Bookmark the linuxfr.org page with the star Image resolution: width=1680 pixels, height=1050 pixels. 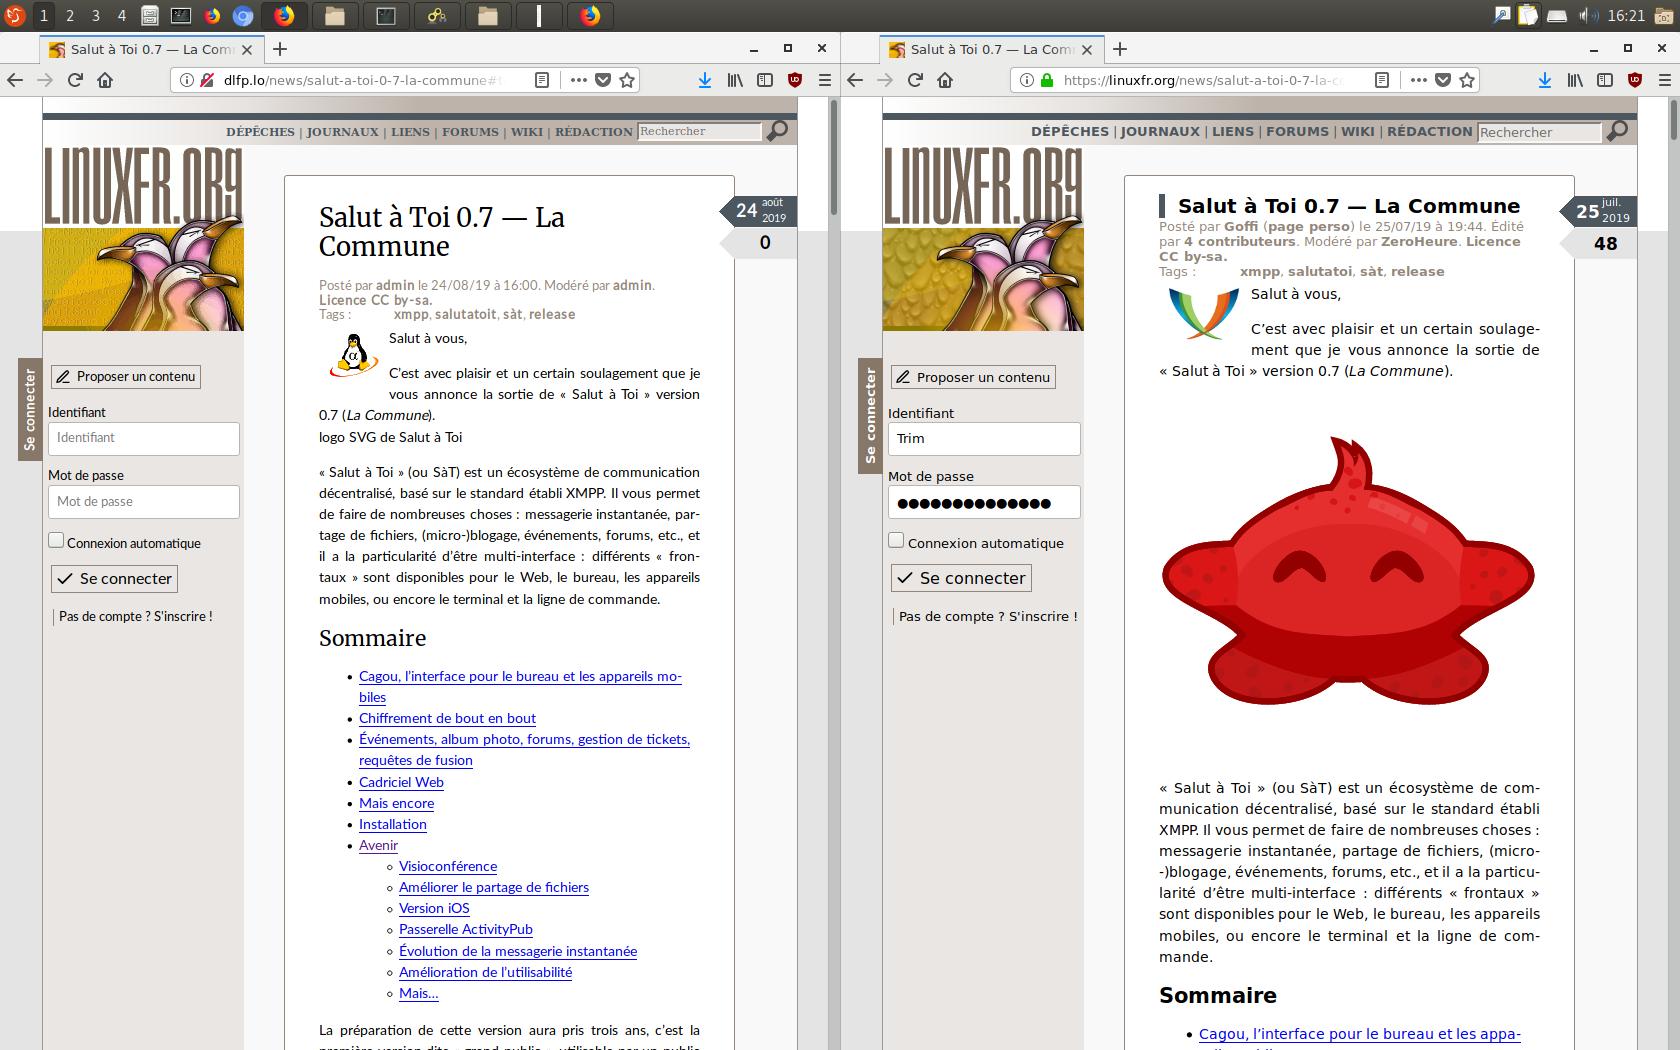pos(1467,80)
